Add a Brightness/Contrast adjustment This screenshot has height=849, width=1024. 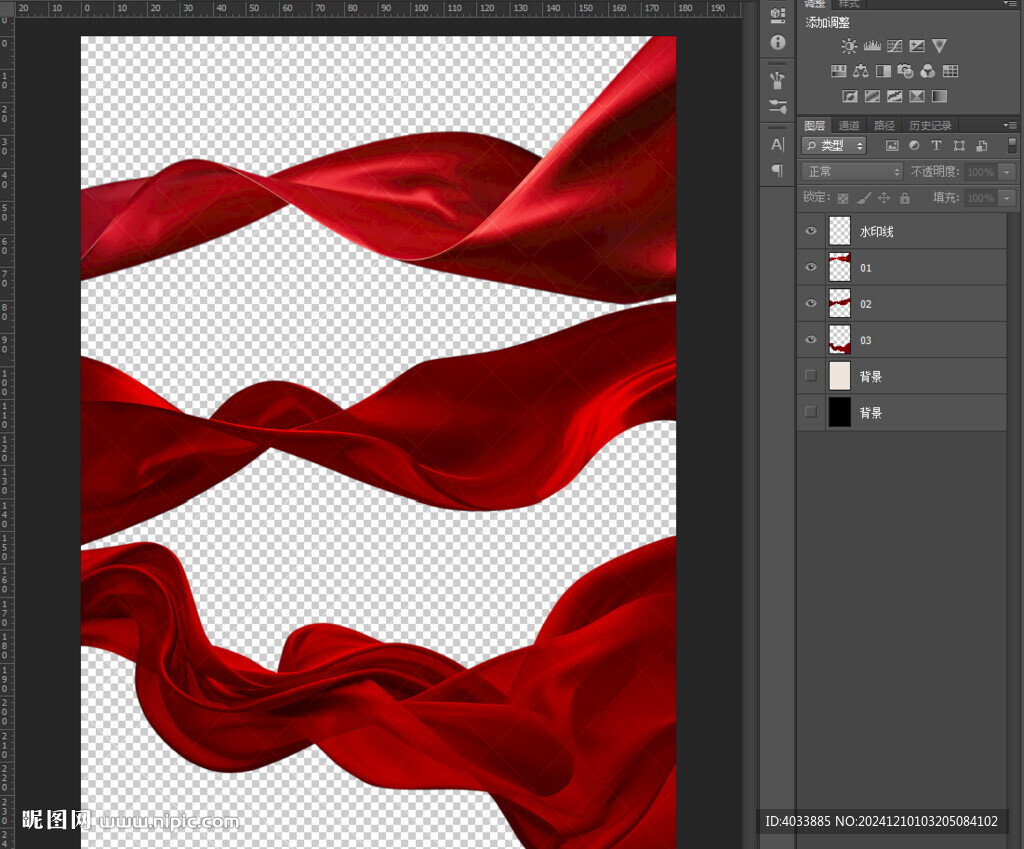[x=849, y=46]
